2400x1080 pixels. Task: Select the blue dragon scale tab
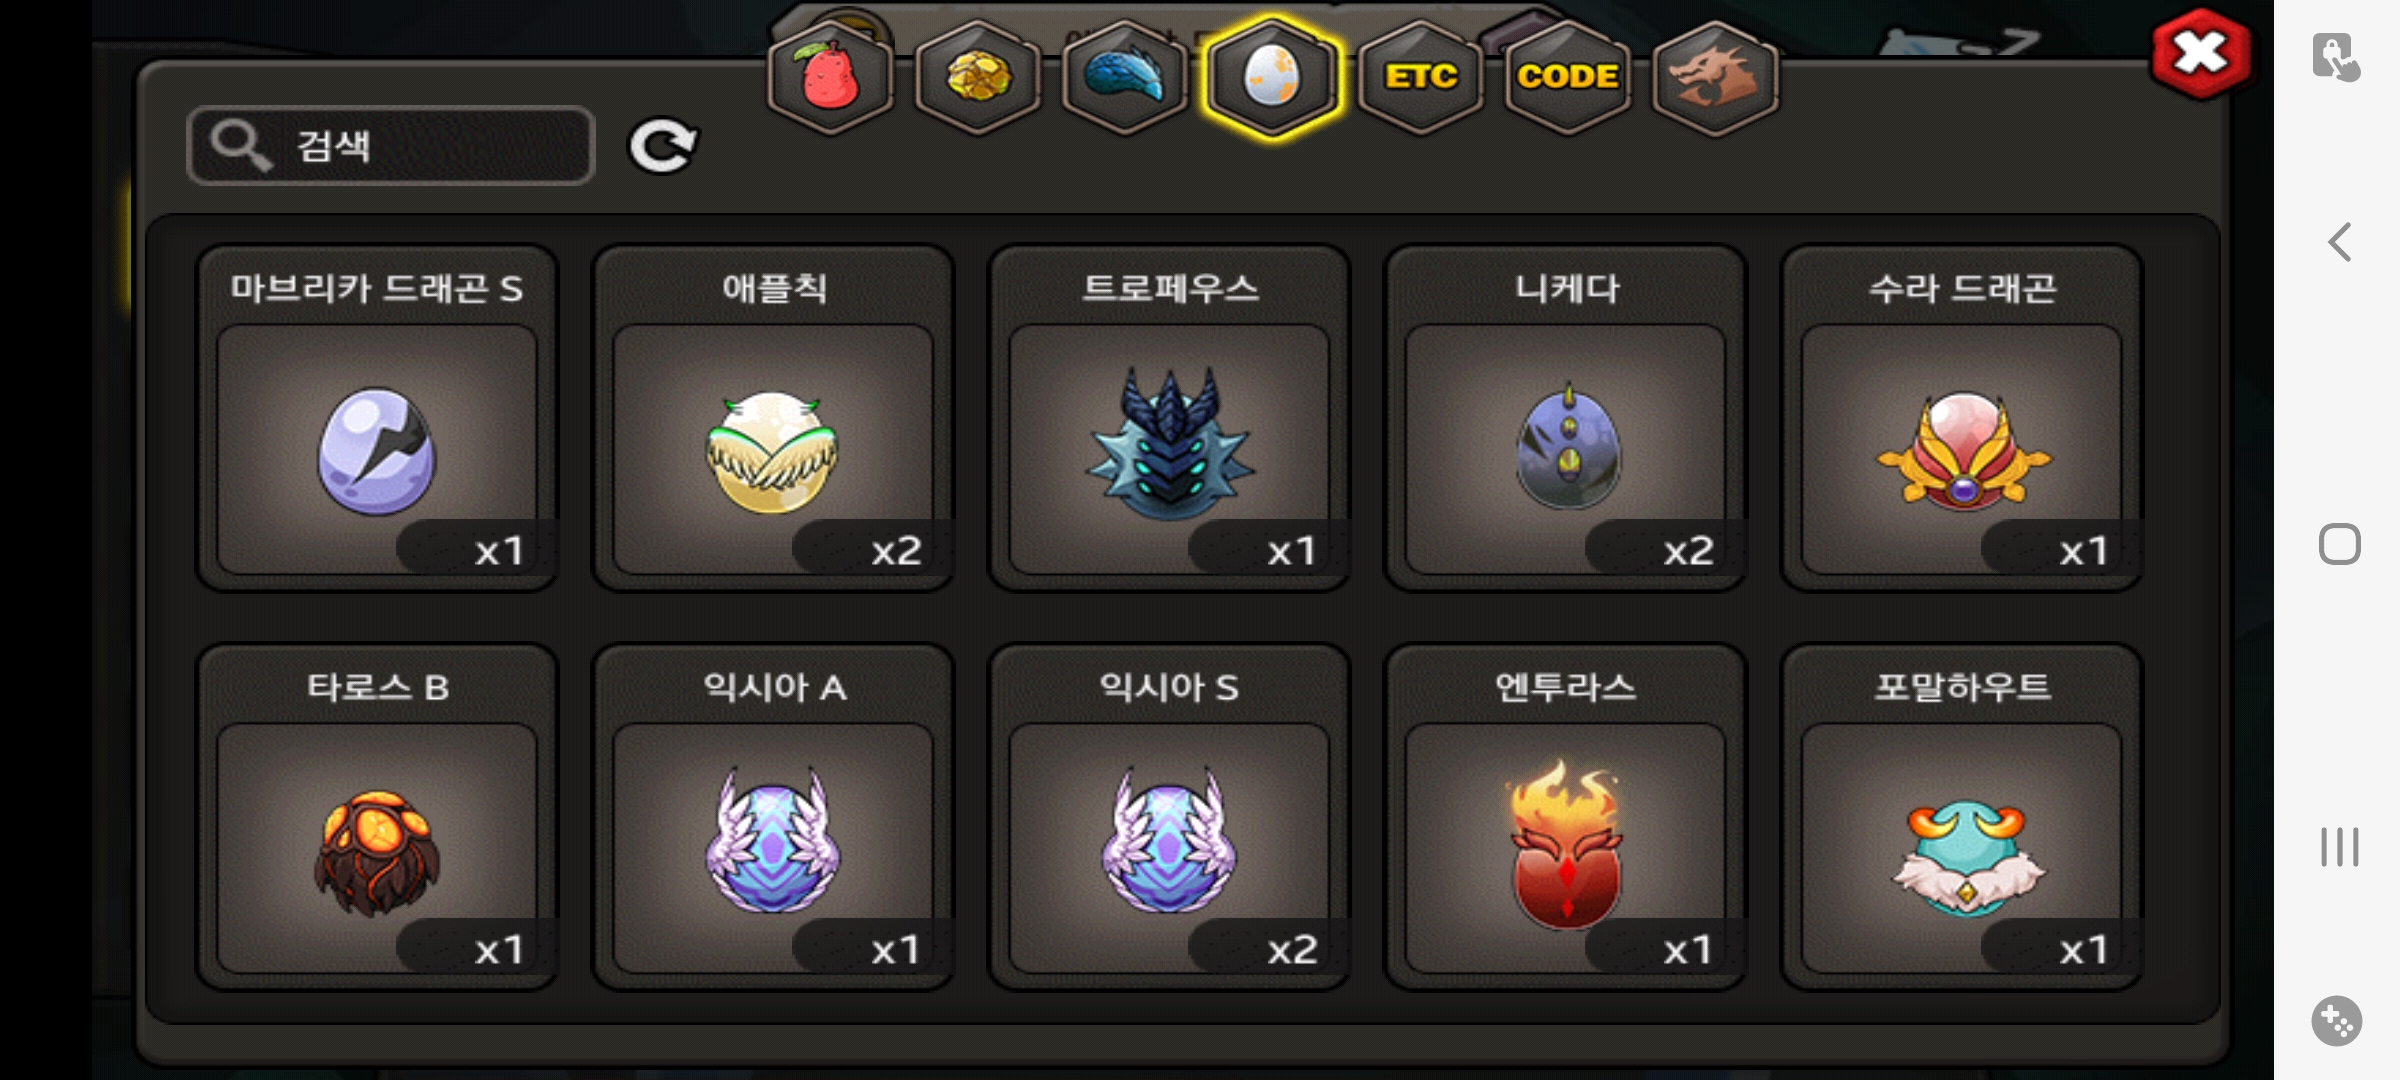1124,78
